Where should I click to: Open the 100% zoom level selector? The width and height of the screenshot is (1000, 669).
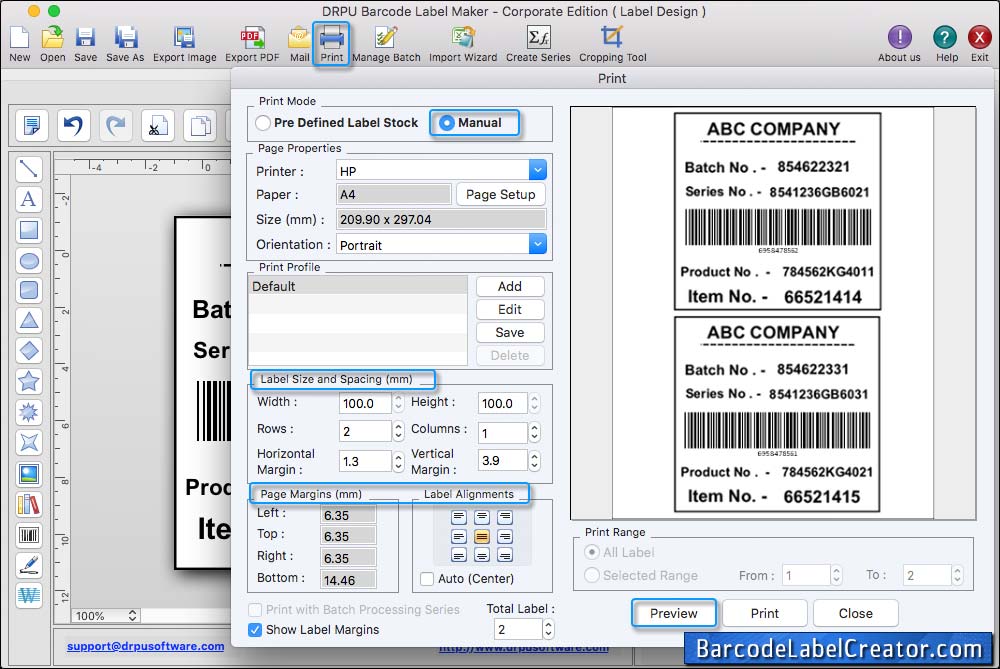pyautogui.click(x=106, y=615)
